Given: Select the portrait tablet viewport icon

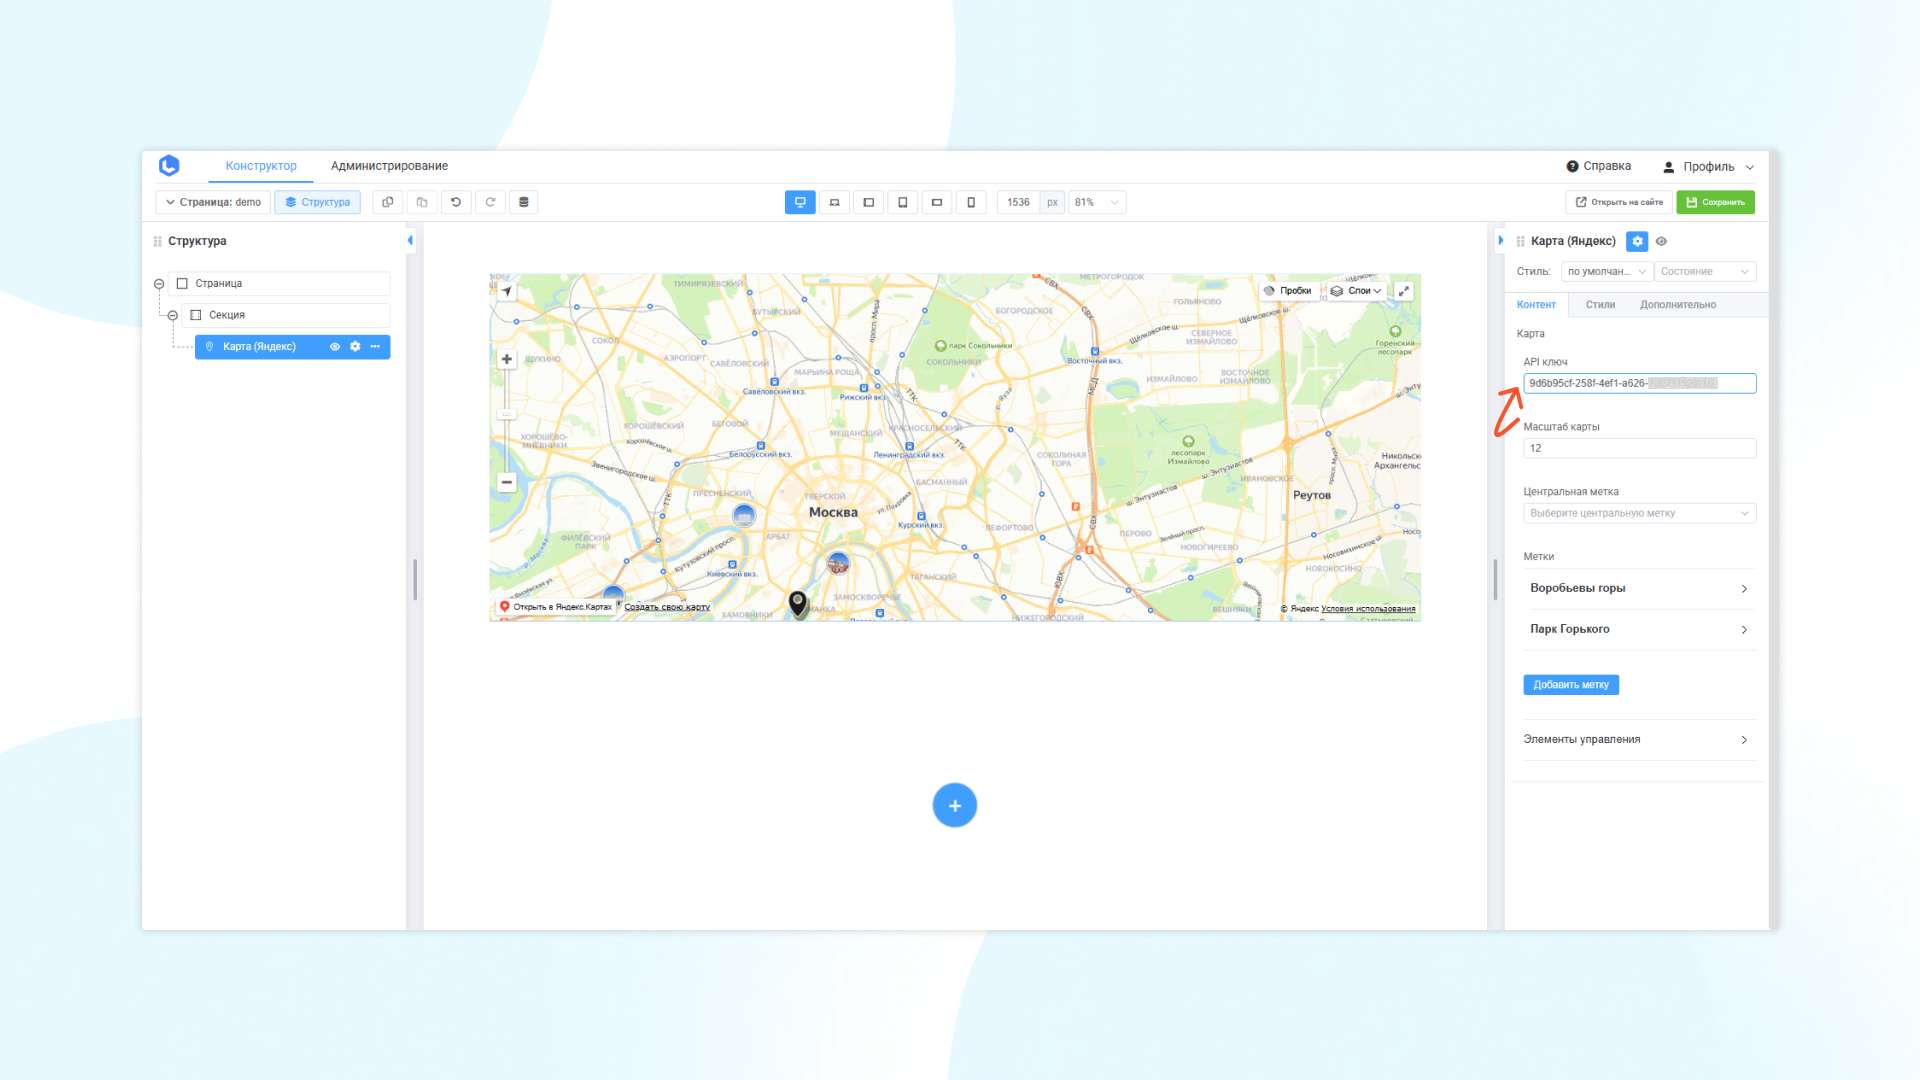Looking at the screenshot, I should click(x=902, y=202).
